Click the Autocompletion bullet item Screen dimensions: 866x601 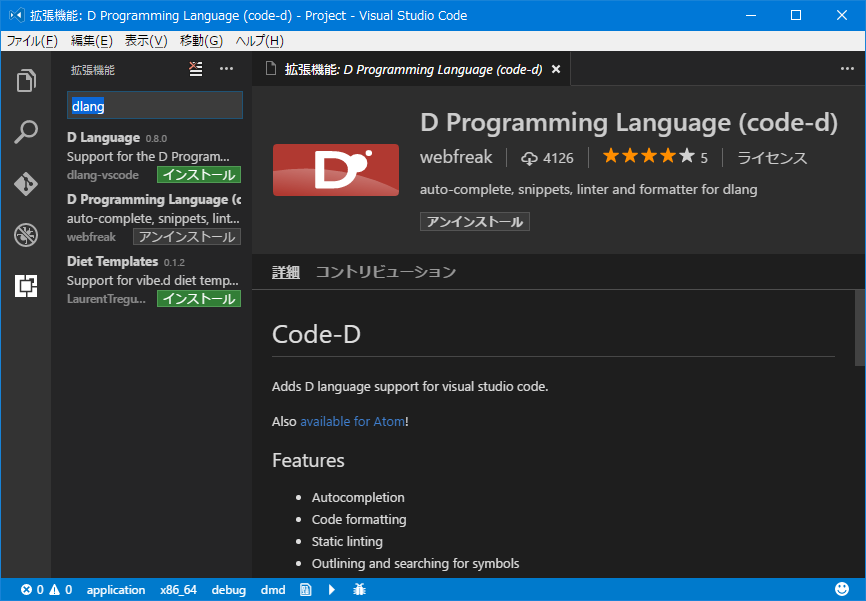click(358, 497)
